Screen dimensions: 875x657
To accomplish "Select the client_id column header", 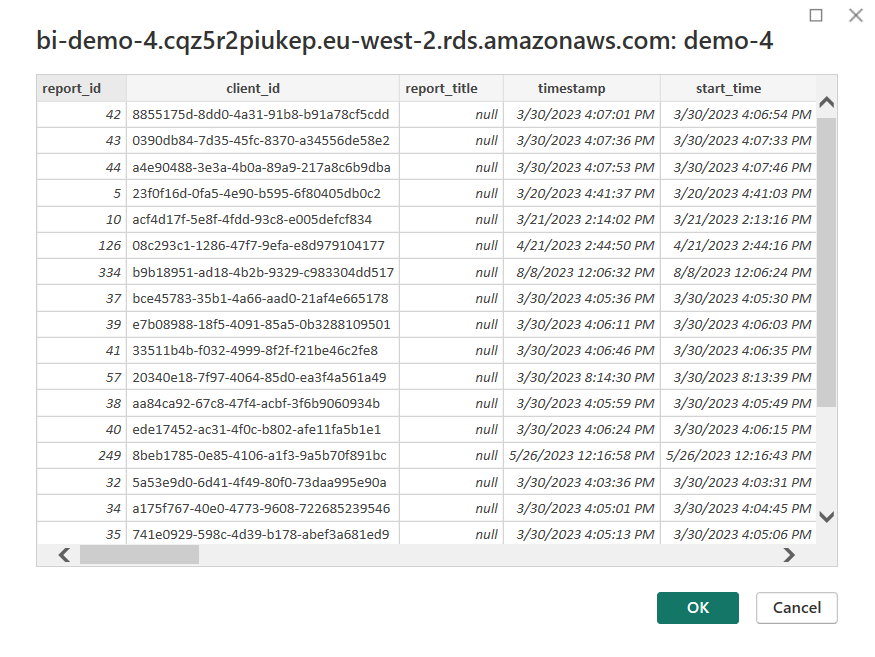I will (260, 88).
